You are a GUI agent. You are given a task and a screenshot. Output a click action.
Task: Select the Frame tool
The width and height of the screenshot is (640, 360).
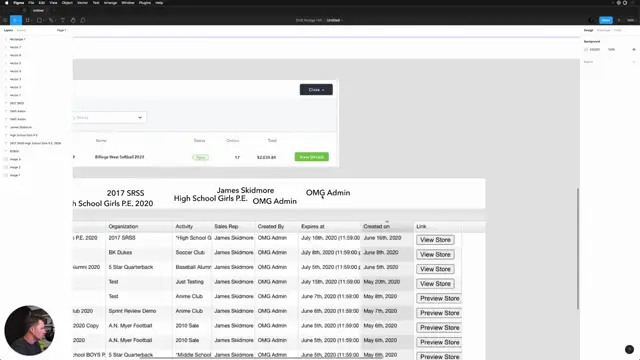pos(28,20)
